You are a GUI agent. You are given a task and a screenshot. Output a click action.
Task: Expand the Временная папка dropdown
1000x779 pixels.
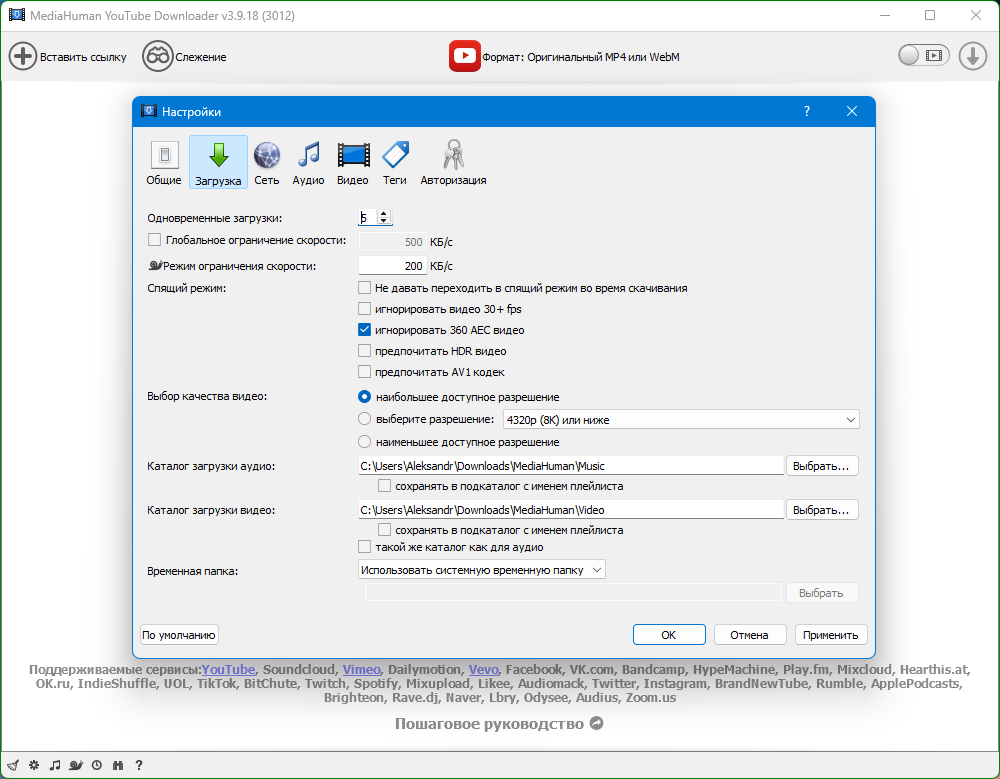[482, 570]
